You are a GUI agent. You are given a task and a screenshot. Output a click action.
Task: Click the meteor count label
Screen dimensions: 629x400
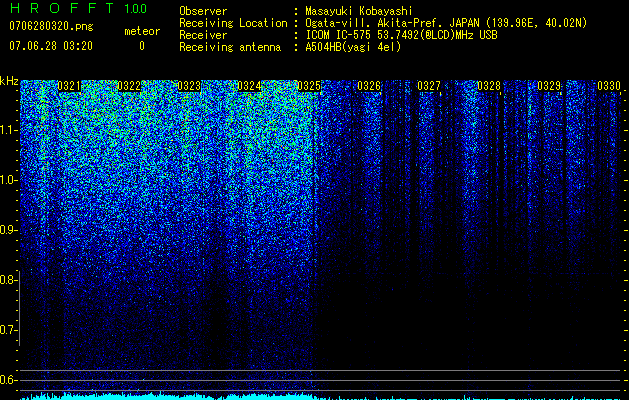(142, 31)
